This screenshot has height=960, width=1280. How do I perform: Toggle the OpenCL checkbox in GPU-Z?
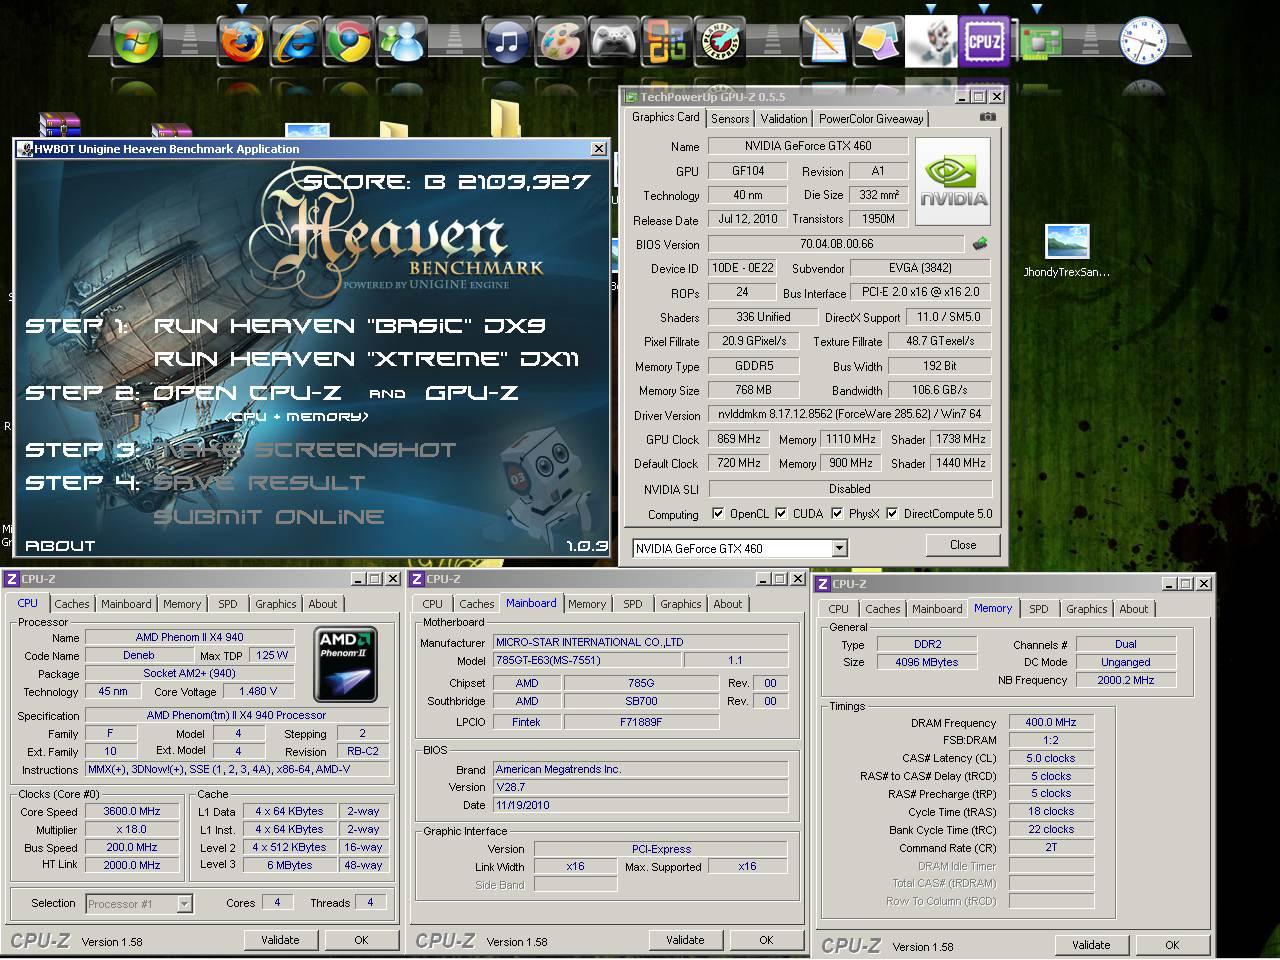(x=718, y=514)
